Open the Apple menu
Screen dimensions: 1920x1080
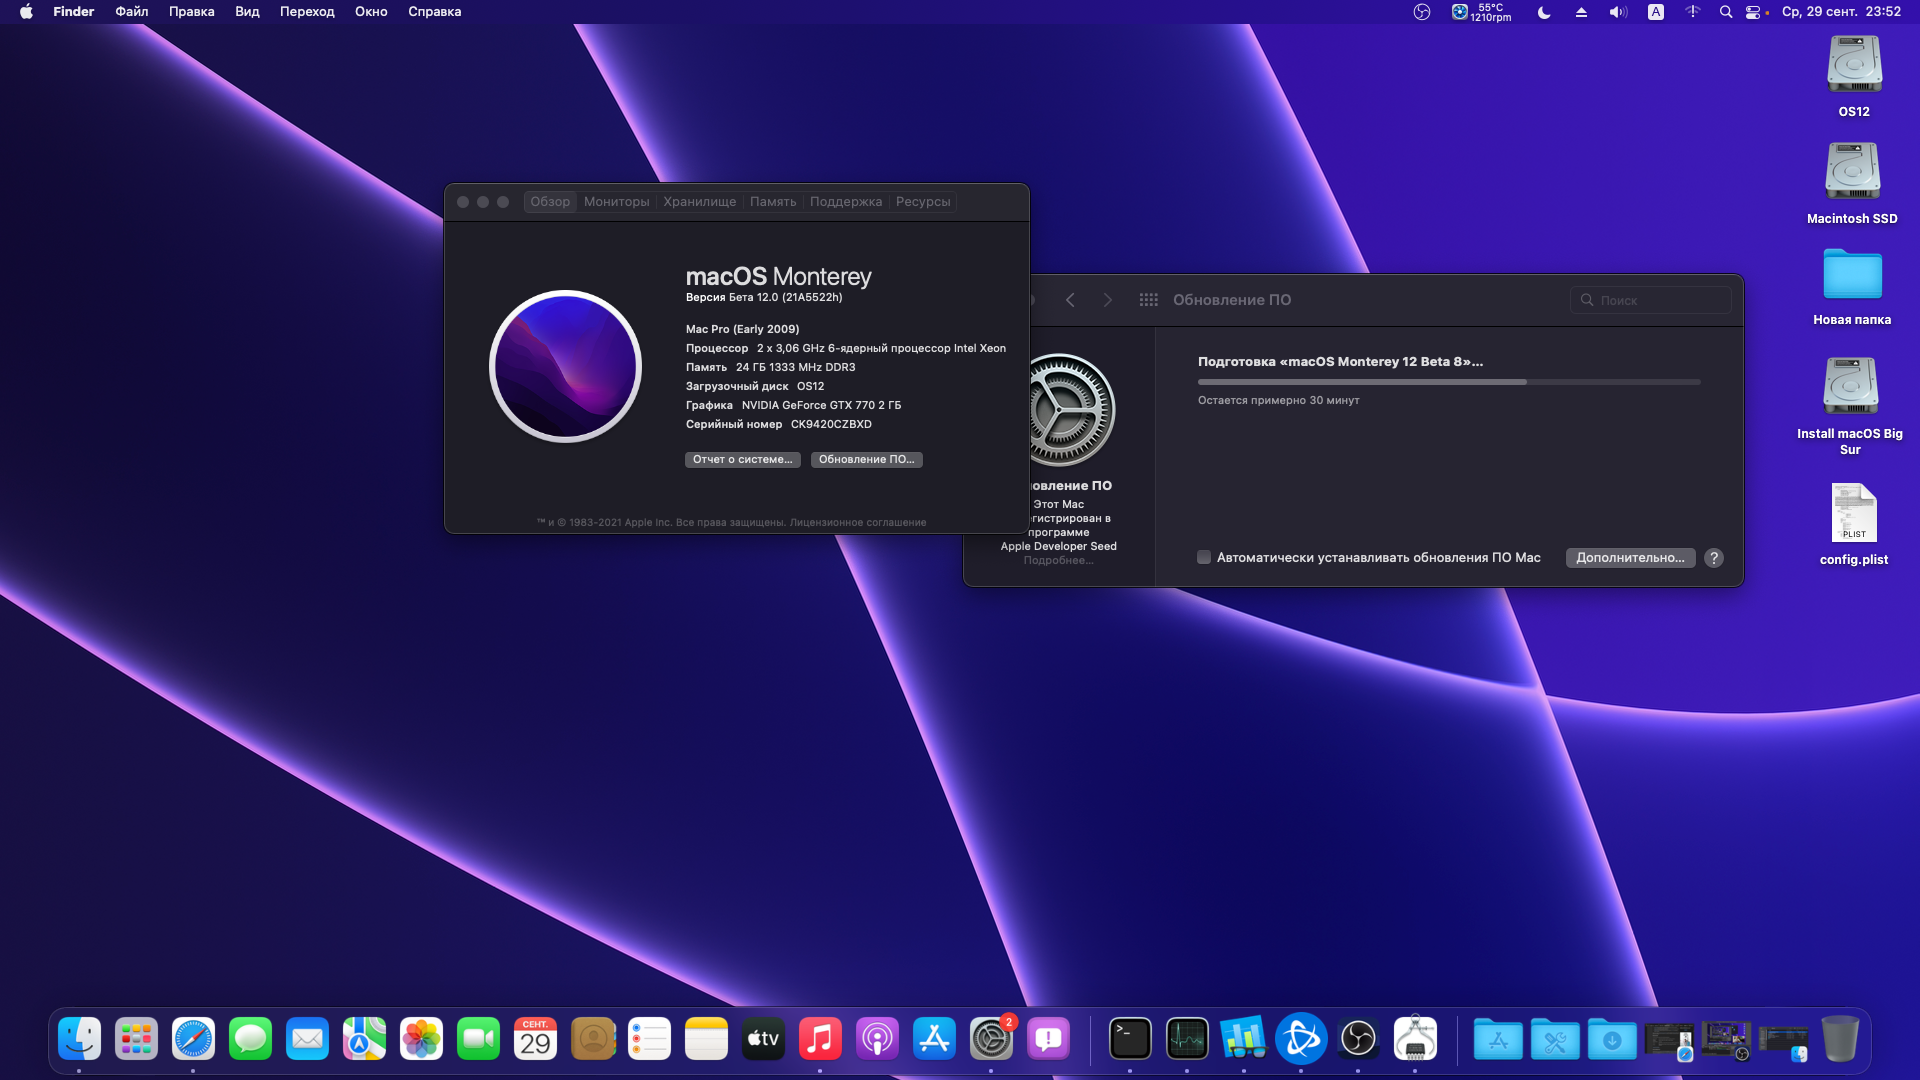(26, 12)
